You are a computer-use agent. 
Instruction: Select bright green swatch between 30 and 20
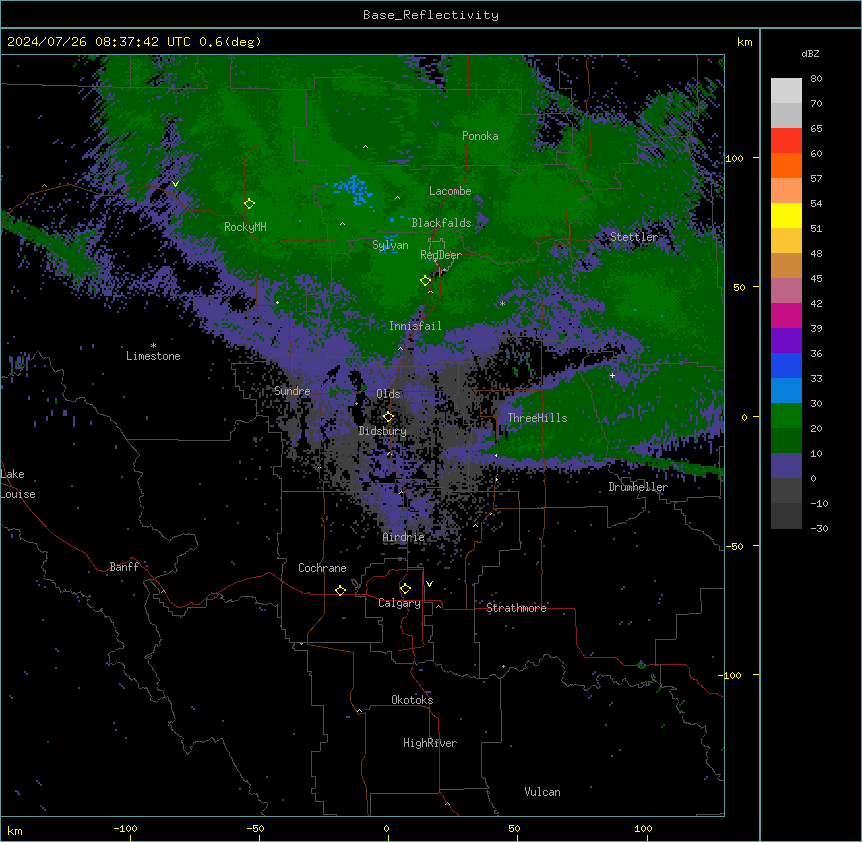(x=786, y=416)
